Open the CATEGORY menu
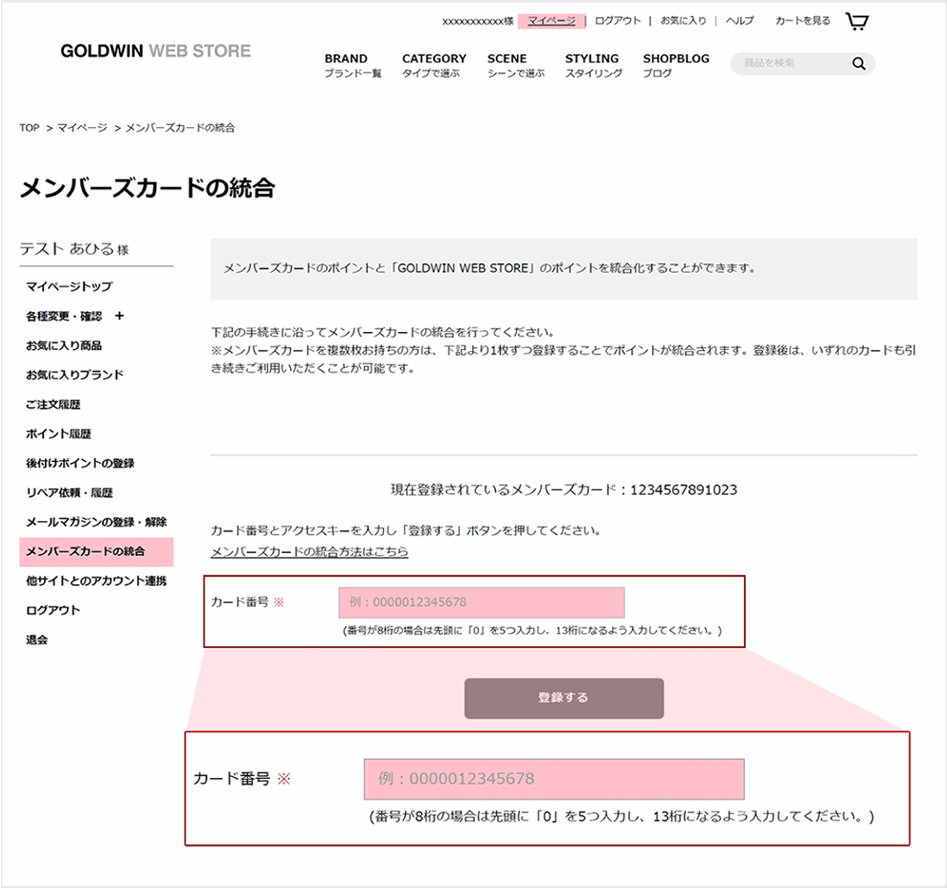 [434, 65]
